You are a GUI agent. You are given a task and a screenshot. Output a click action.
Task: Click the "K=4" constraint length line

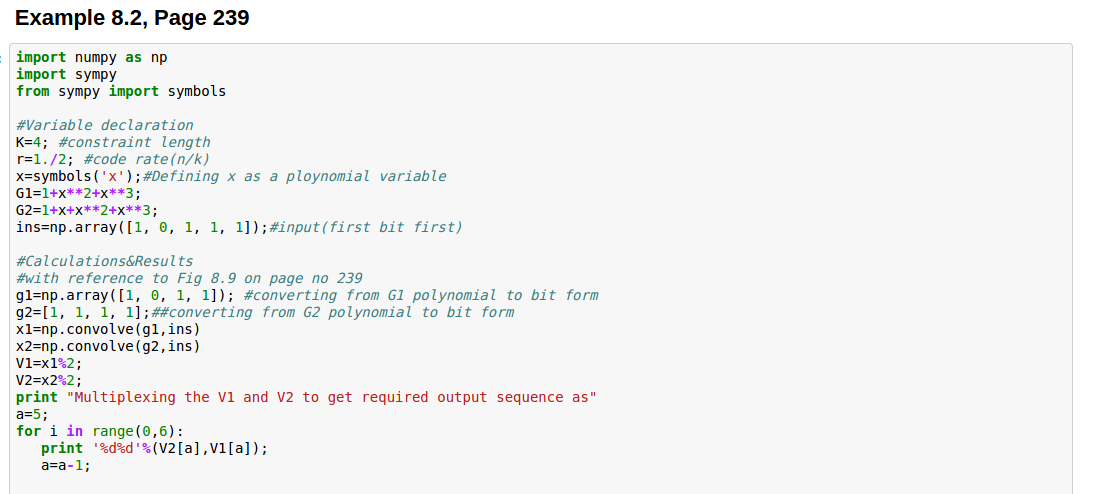click(x=113, y=143)
